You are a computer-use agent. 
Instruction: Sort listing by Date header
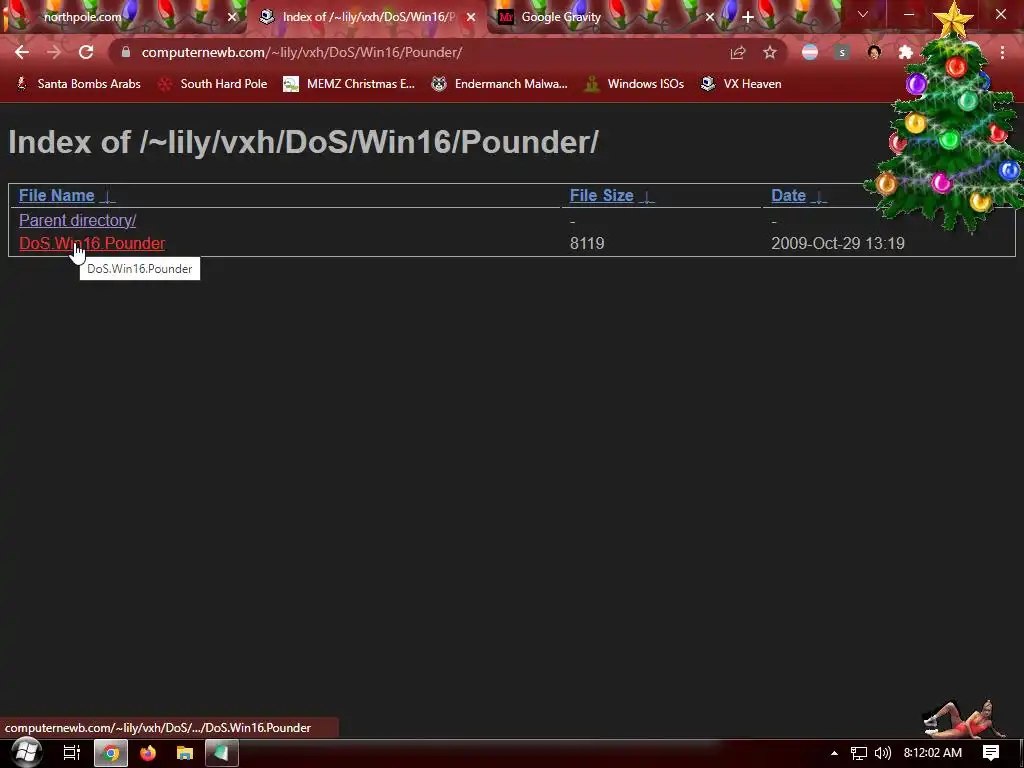click(788, 195)
